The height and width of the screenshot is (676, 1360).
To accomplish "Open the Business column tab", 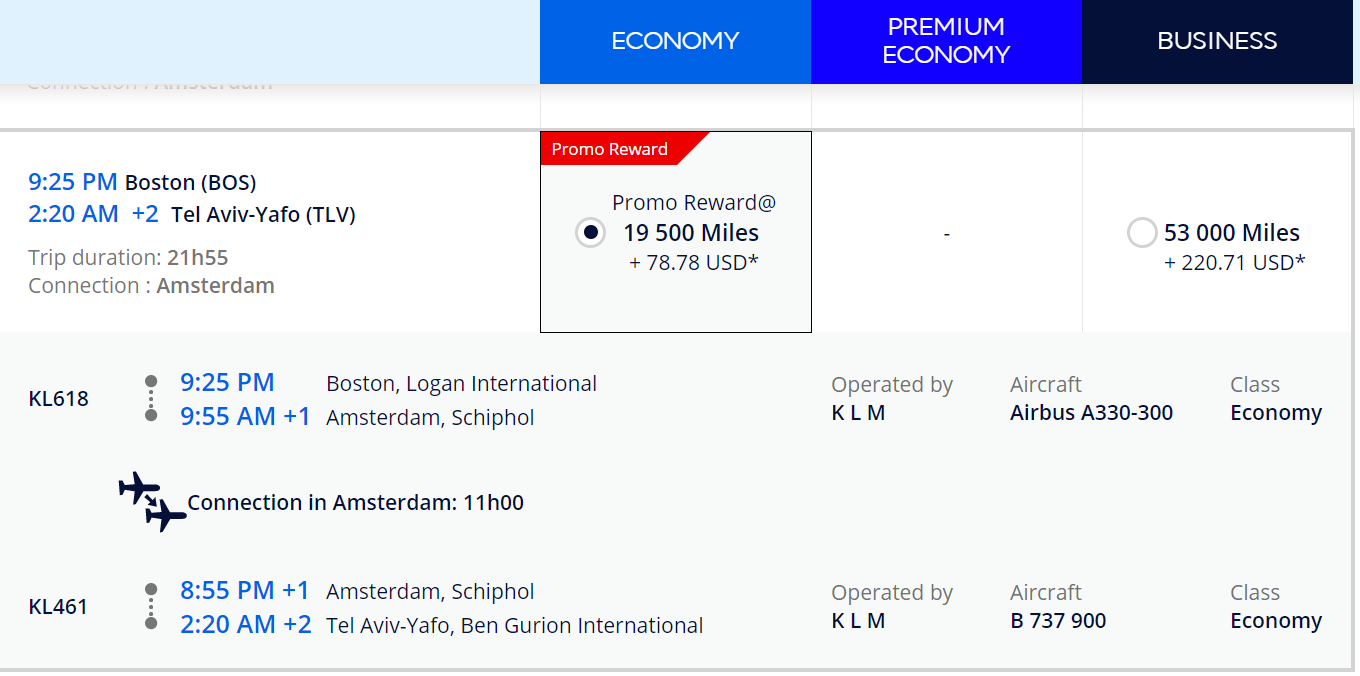I will [1217, 42].
